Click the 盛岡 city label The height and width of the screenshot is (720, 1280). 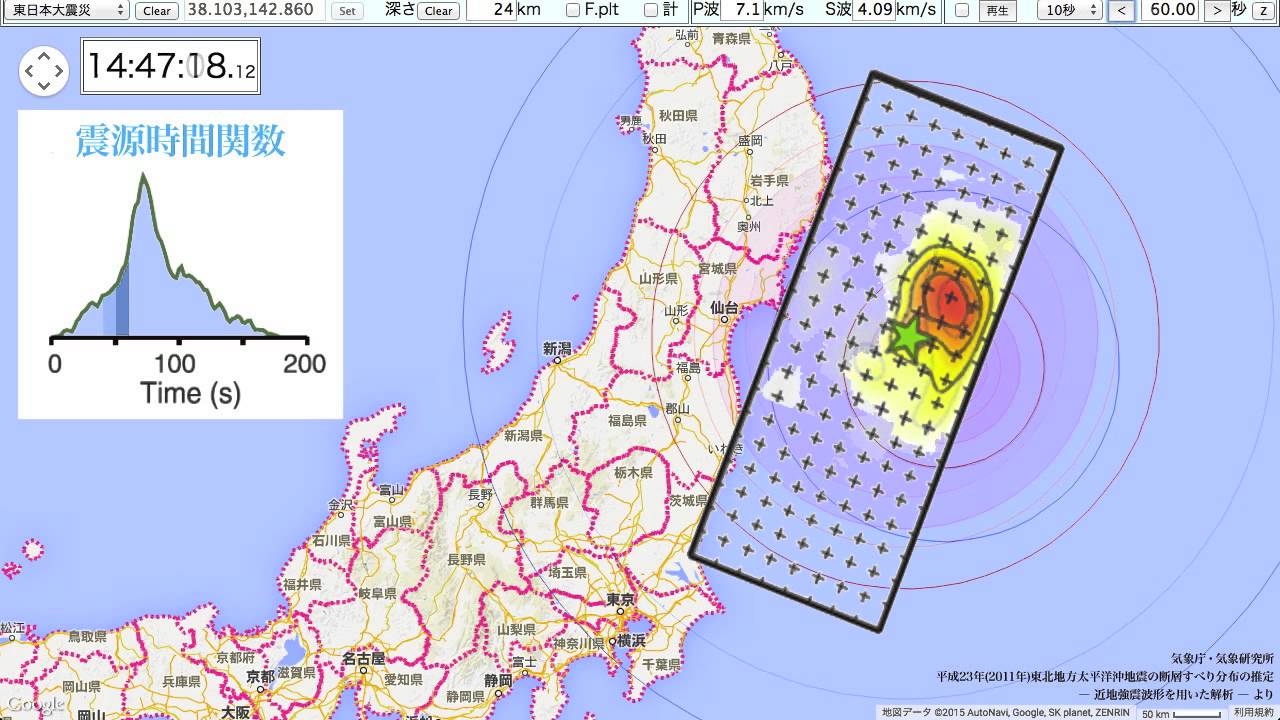click(751, 141)
